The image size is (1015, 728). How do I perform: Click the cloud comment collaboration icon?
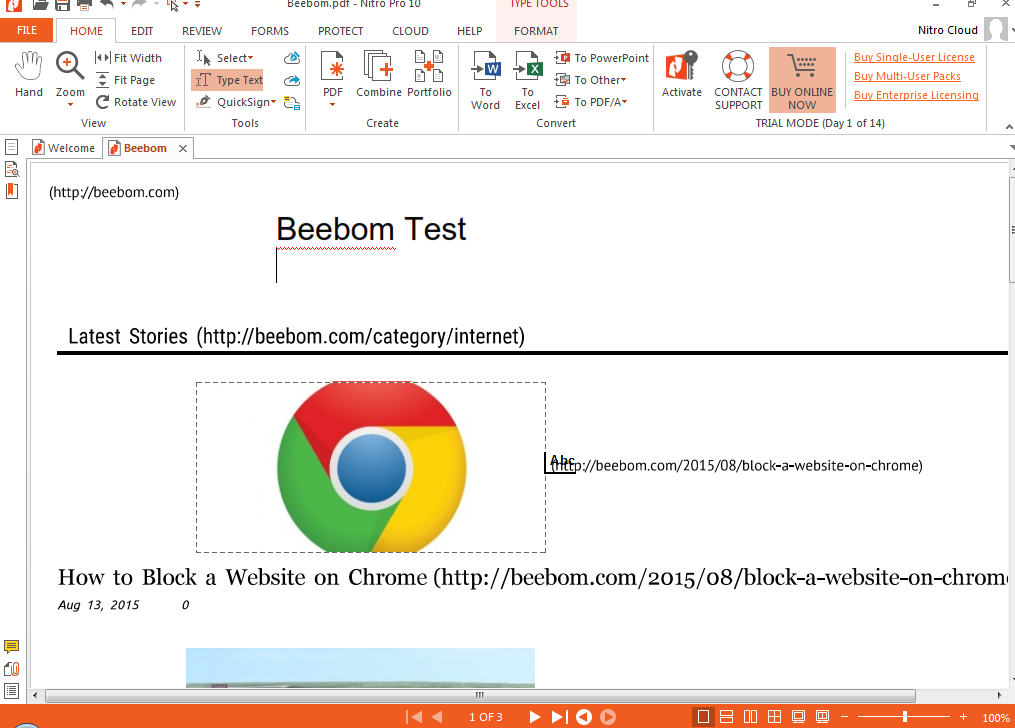tap(292, 102)
